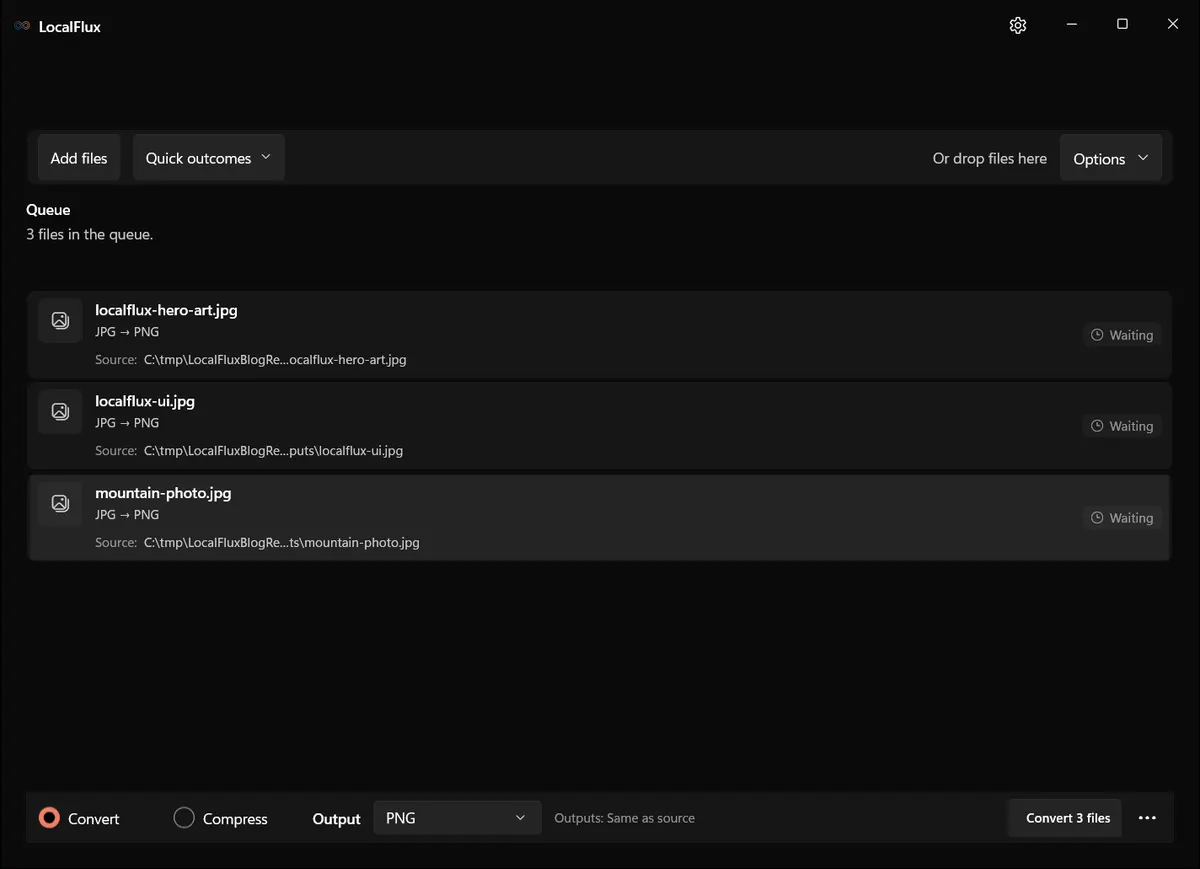This screenshot has width=1200, height=869.
Task: Click the Queue heading
Action: pos(48,210)
